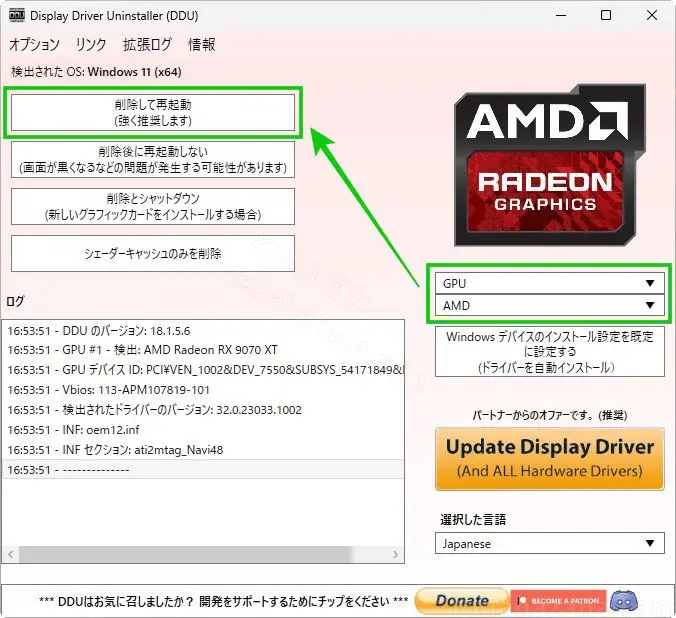Open the 情報 menu
Image resolution: width=676 pixels, height=618 pixels.
(202, 44)
